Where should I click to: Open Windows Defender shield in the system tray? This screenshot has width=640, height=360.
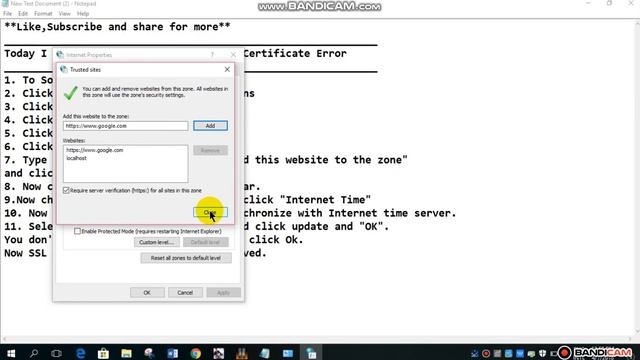pos(542,353)
